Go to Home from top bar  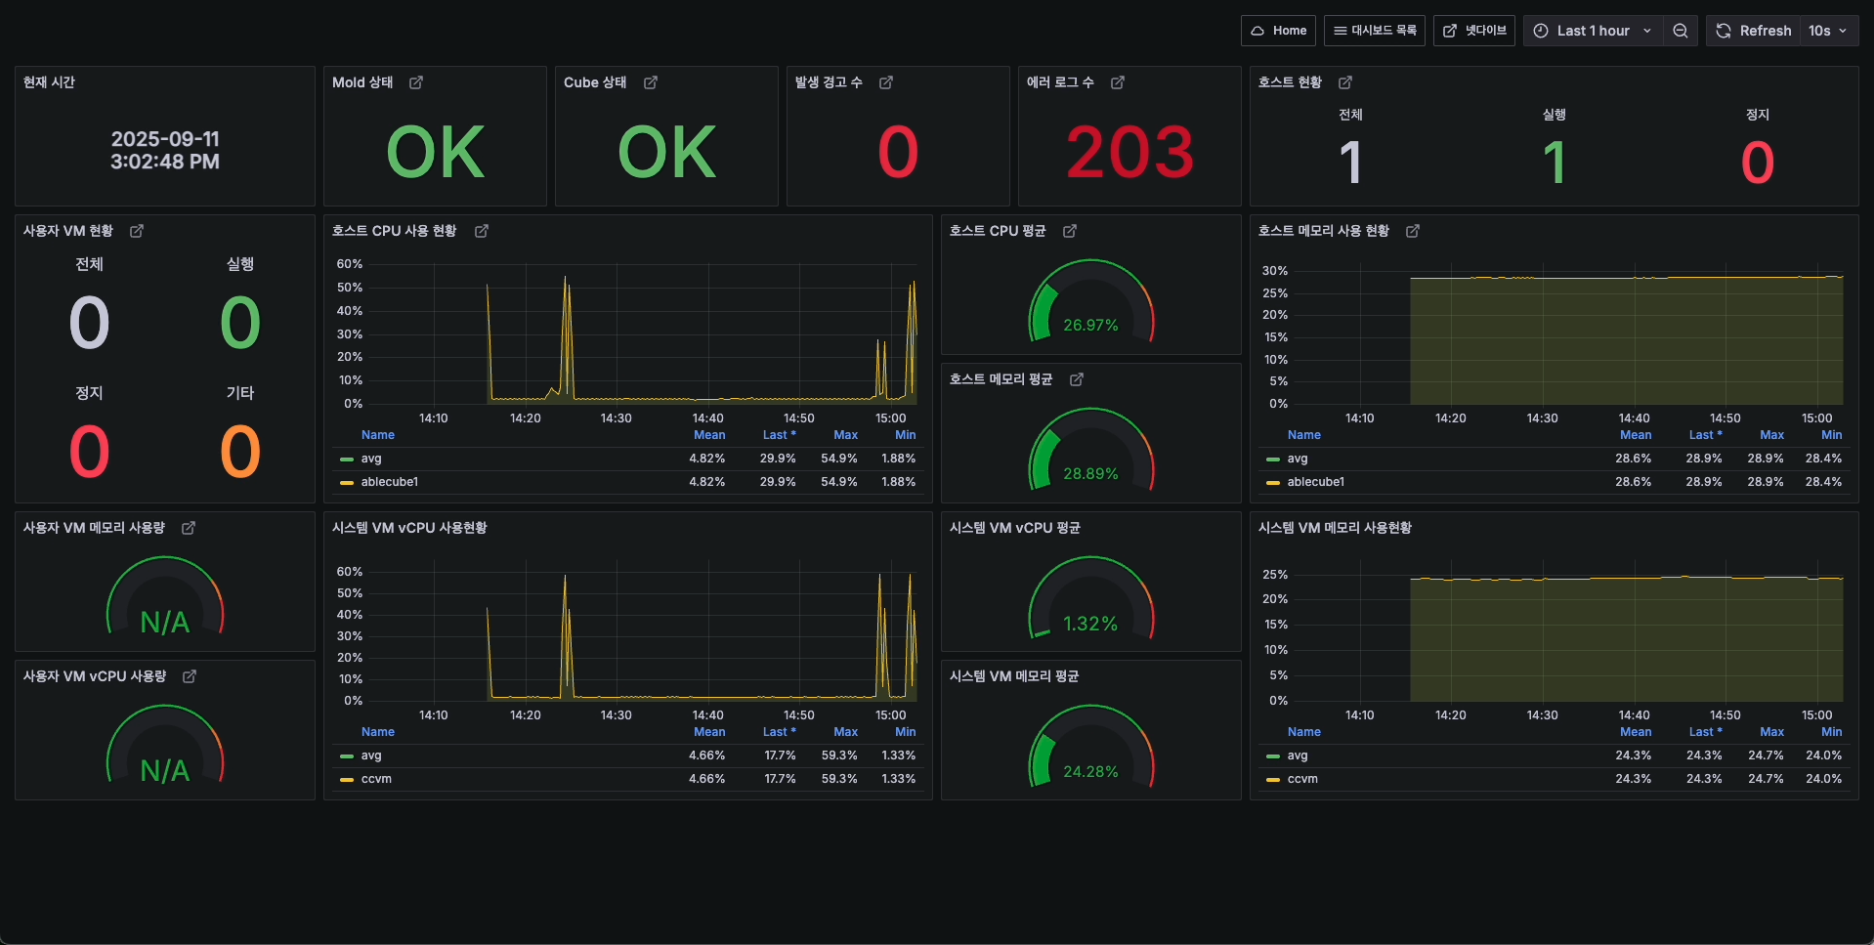[1279, 31]
